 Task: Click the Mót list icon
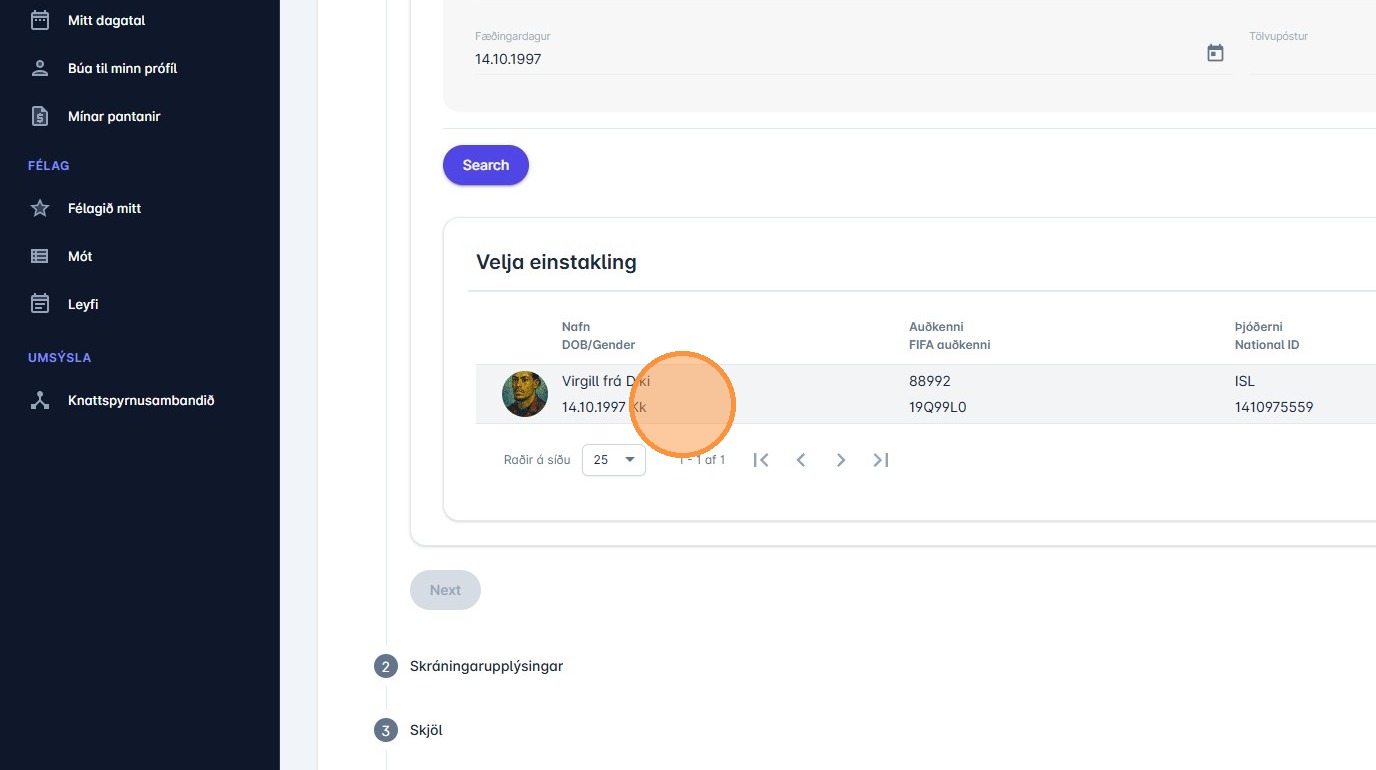coord(40,256)
